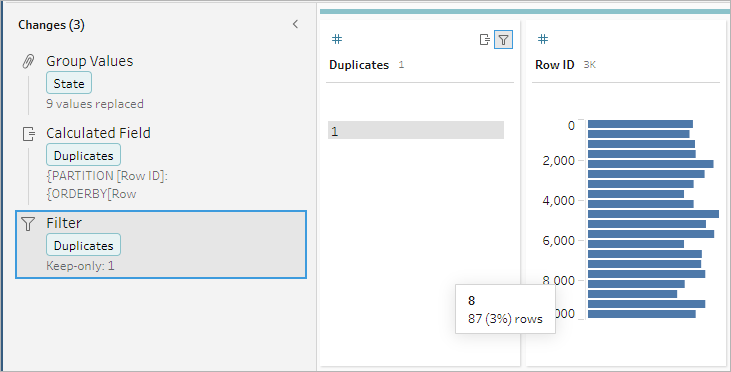
Task: Click the number type icon on the Row ID field
Action: point(543,39)
